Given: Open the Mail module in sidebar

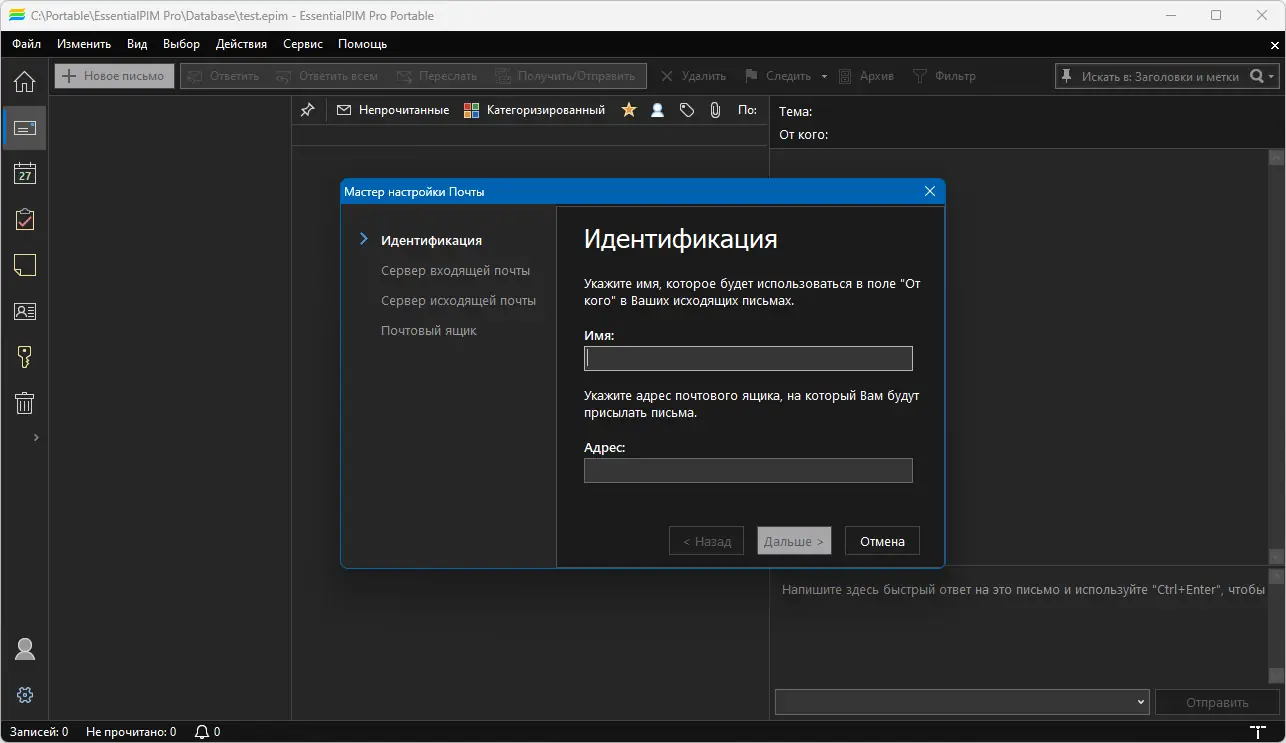Looking at the screenshot, I should (x=24, y=128).
